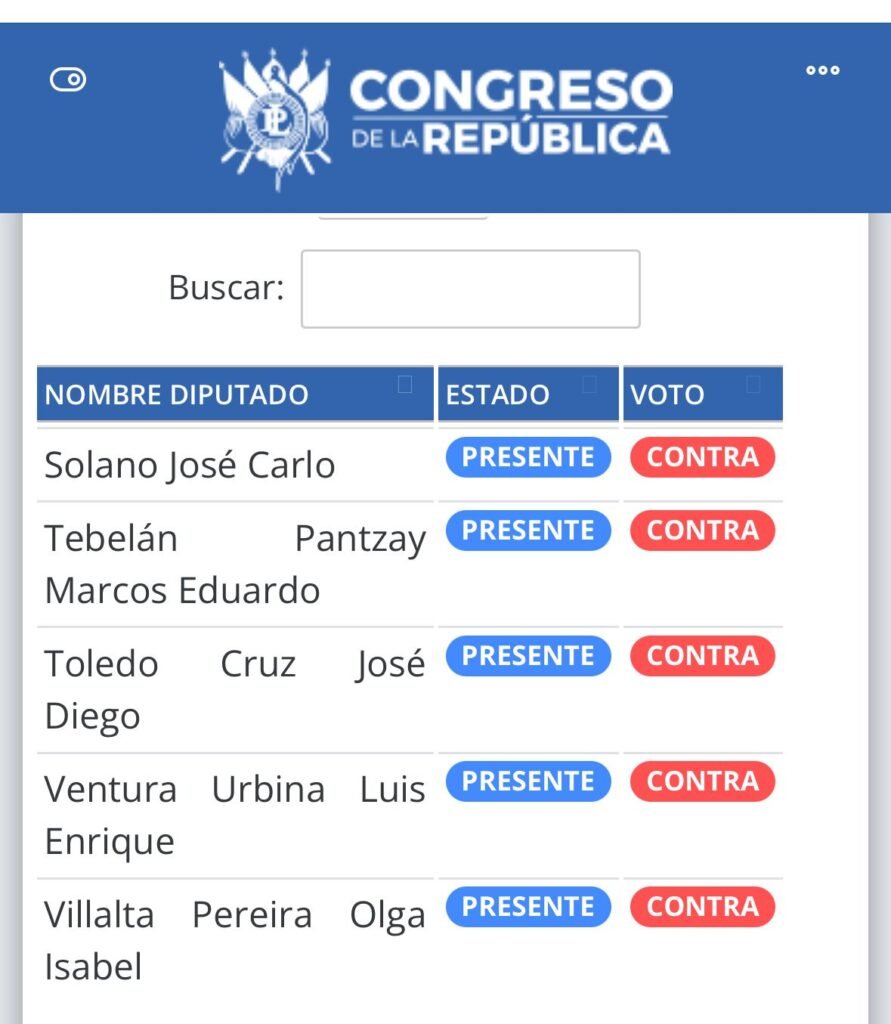Click the sort icon in Nombre Diputado column
The image size is (891, 1024).
(x=405, y=384)
